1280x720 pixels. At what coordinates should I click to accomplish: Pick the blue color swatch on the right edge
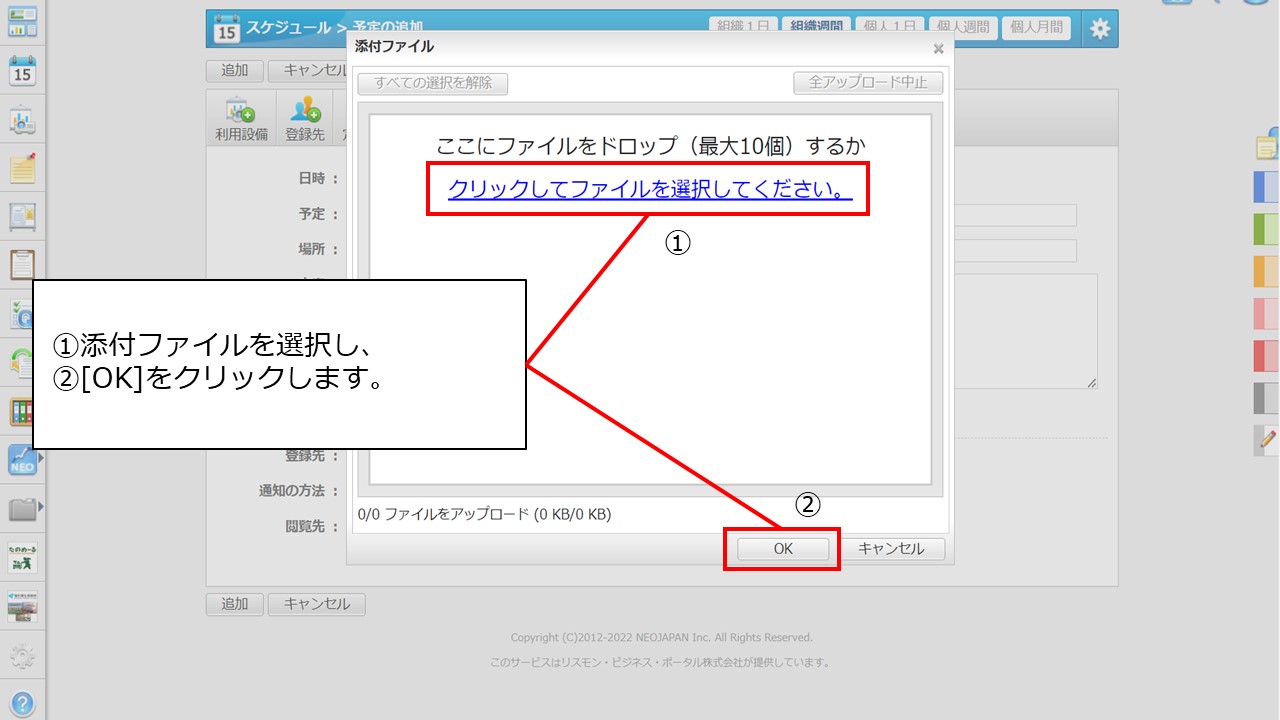click(1267, 187)
